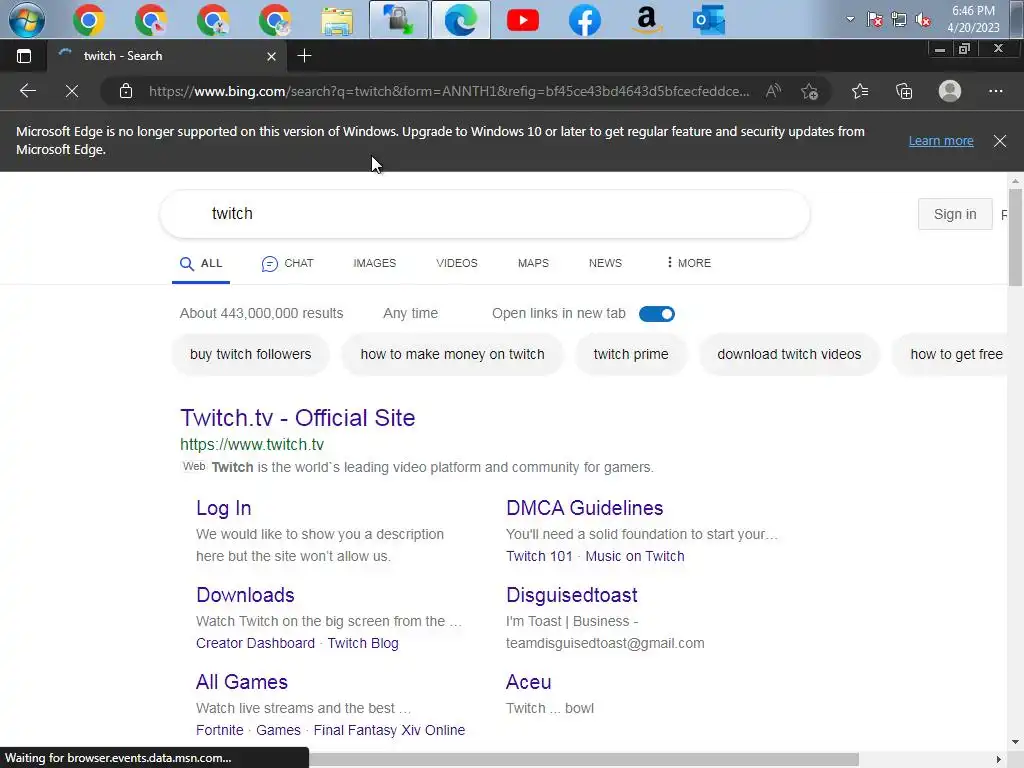The height and width of the screenshot is (768, 1024).
Task: Open Amazon shortcut in taskbar
Action: click(x=647, y=20)
